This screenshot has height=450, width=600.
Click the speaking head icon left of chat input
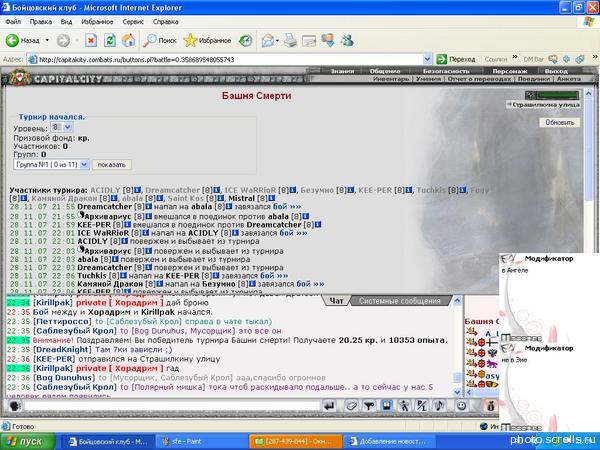point(15,406)
